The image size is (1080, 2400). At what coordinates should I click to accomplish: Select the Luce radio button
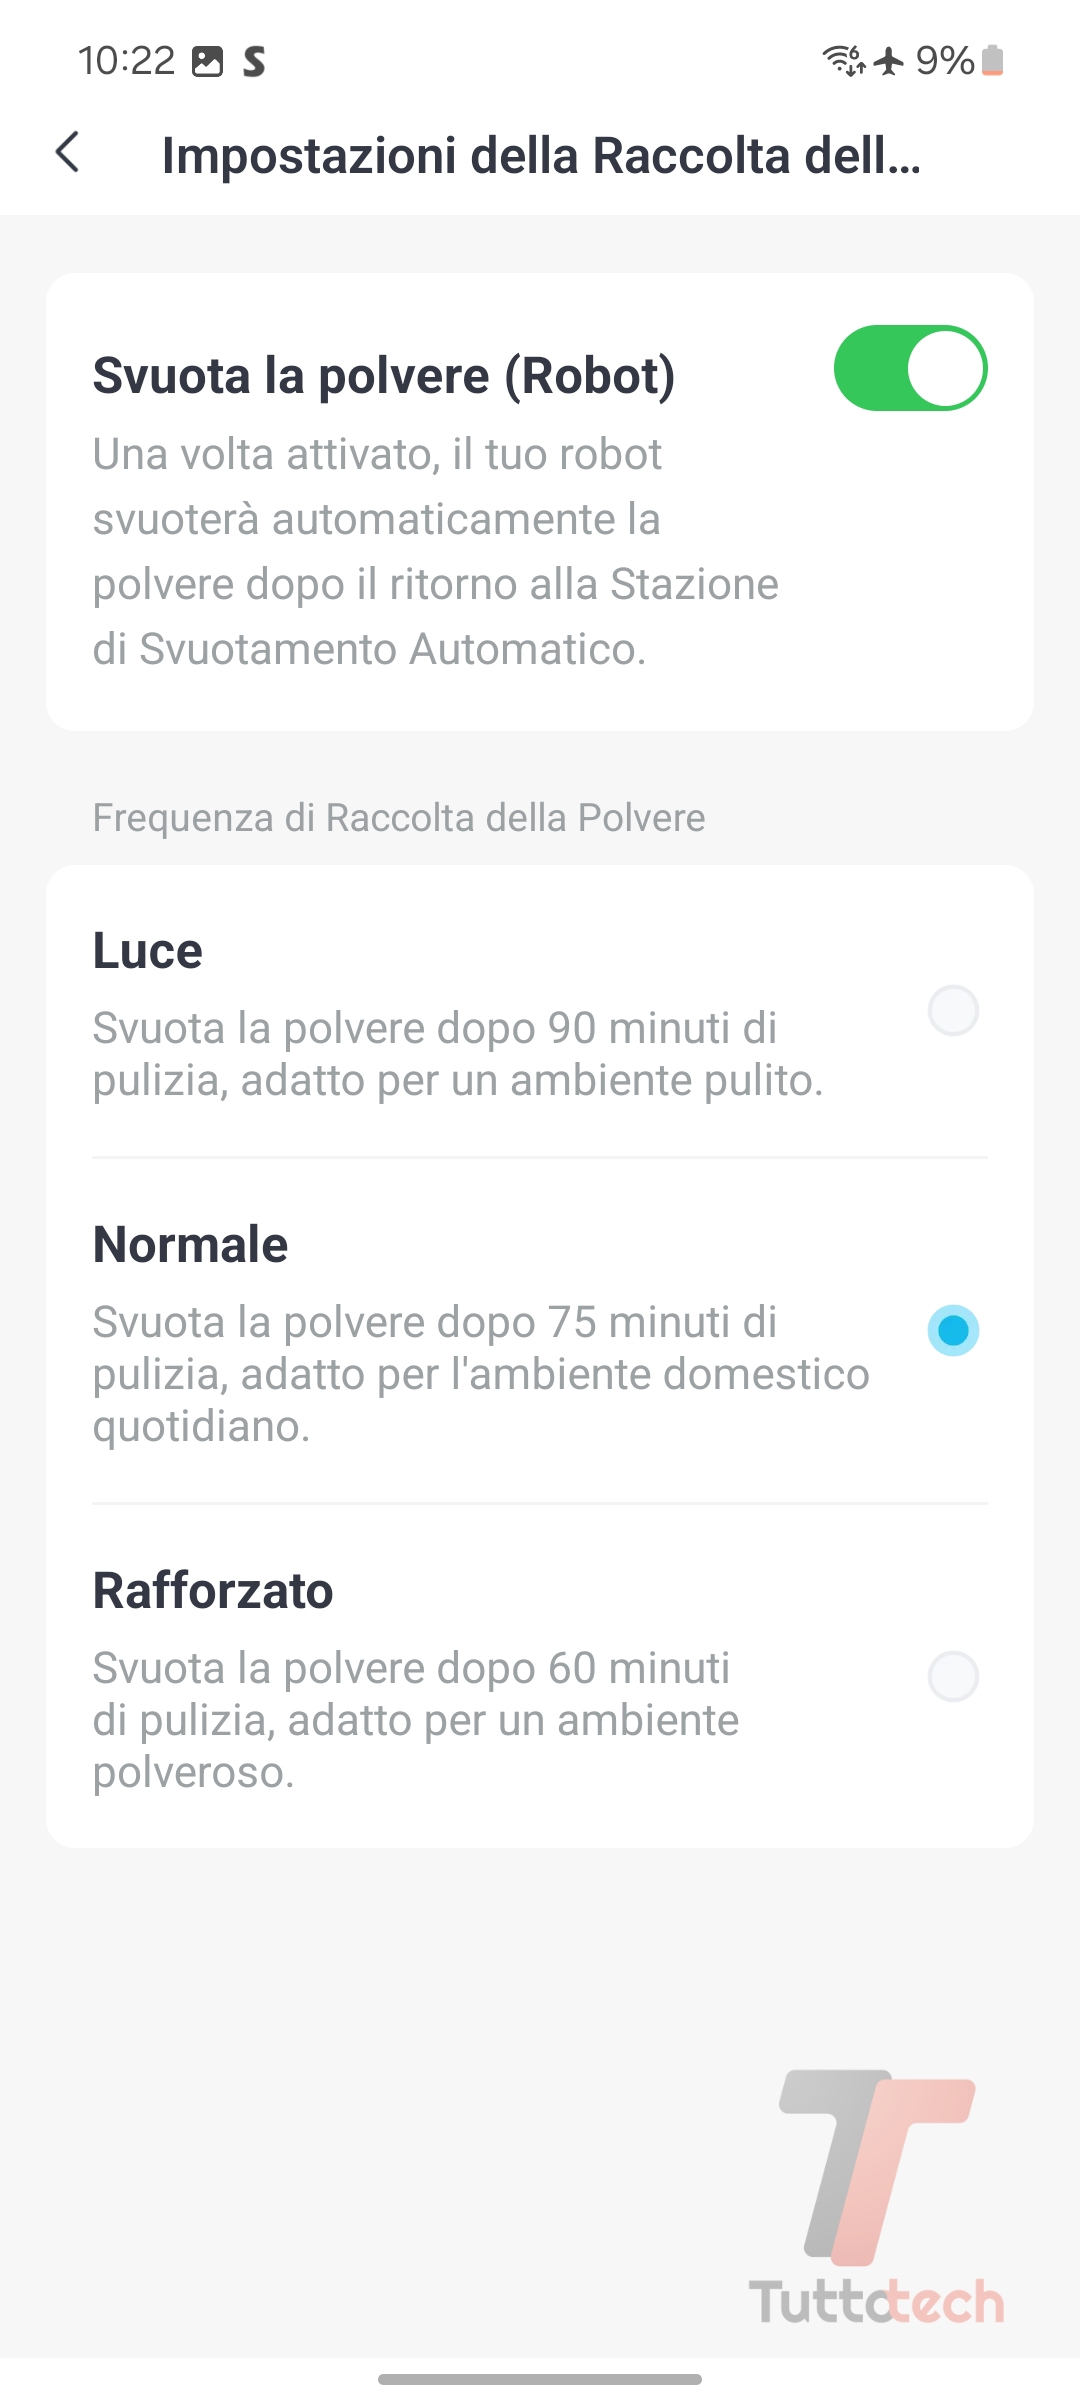[x=953, y=1011]
